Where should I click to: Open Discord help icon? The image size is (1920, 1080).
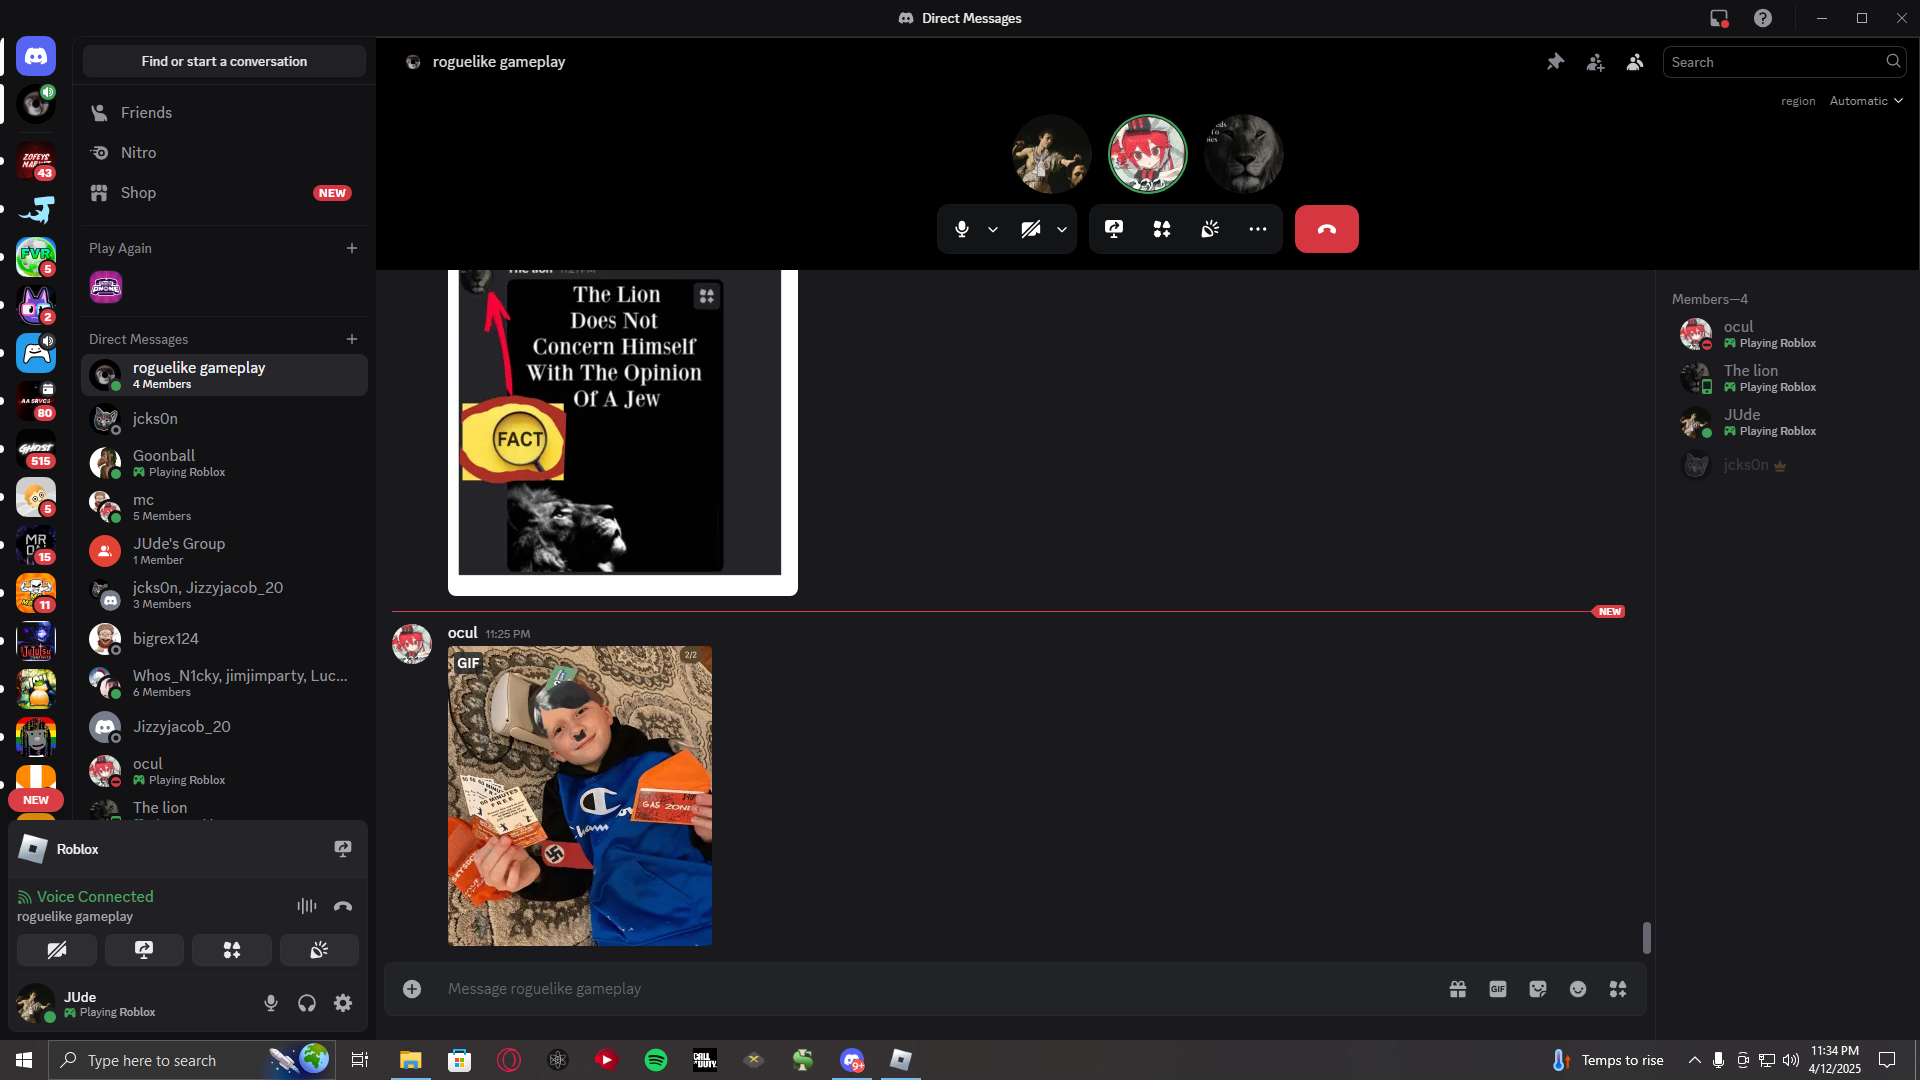1763,18
